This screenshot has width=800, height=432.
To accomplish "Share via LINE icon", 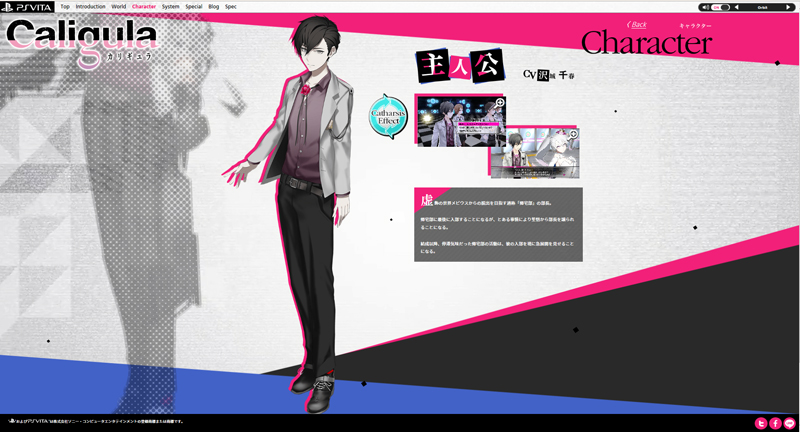I will pyautogui.click(x=789, y=423).
